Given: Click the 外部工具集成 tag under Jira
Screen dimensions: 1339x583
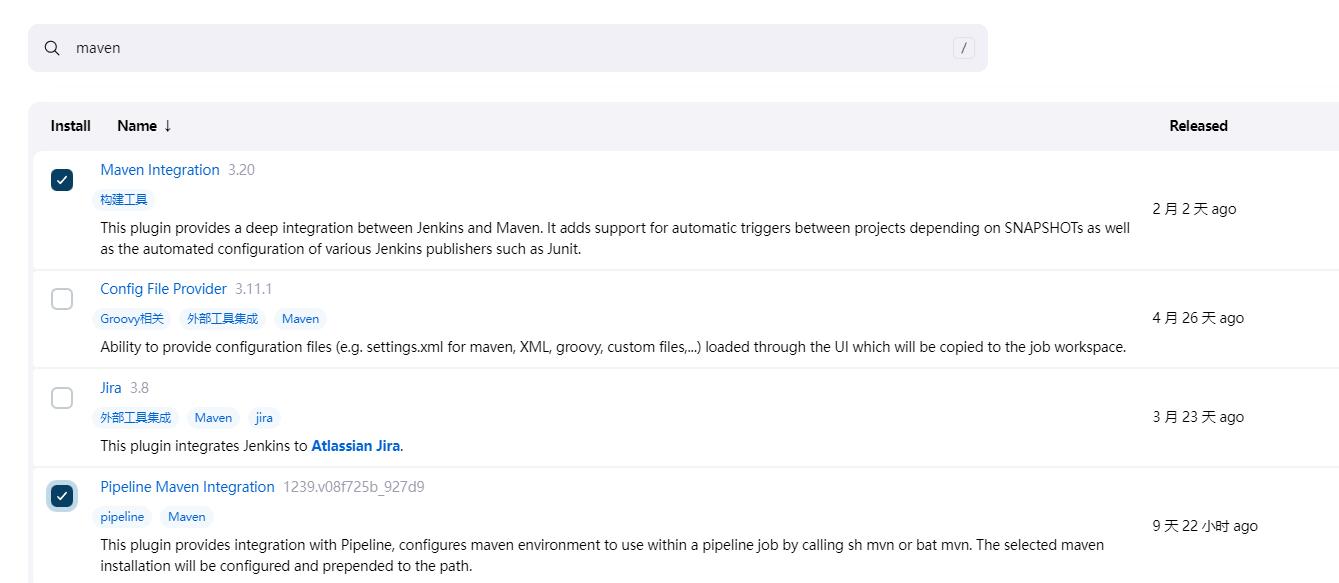Looking at the screenshot, I should pos(136,418).
